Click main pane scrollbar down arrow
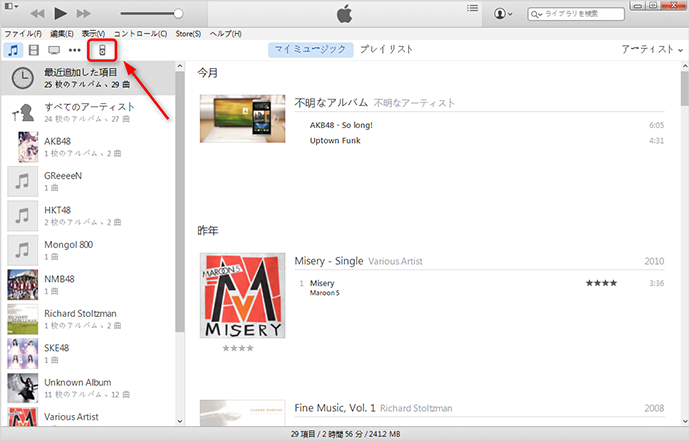 point(685,421)
